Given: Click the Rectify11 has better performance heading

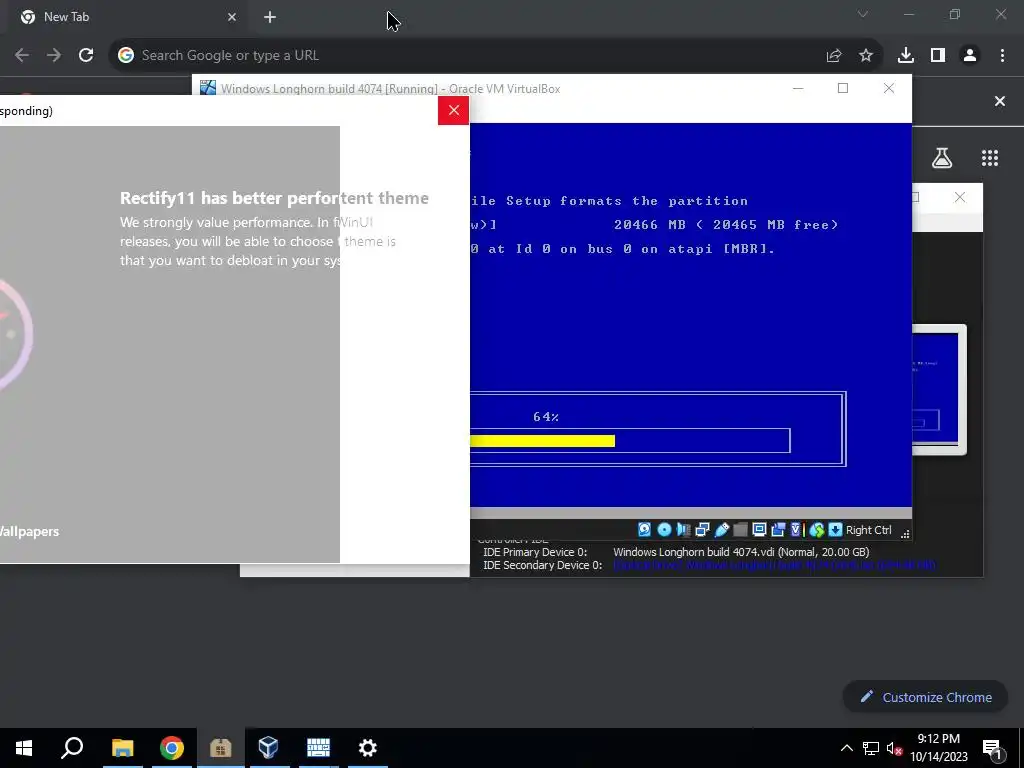Looking at the screenshot, I should (x=274, y=198).
